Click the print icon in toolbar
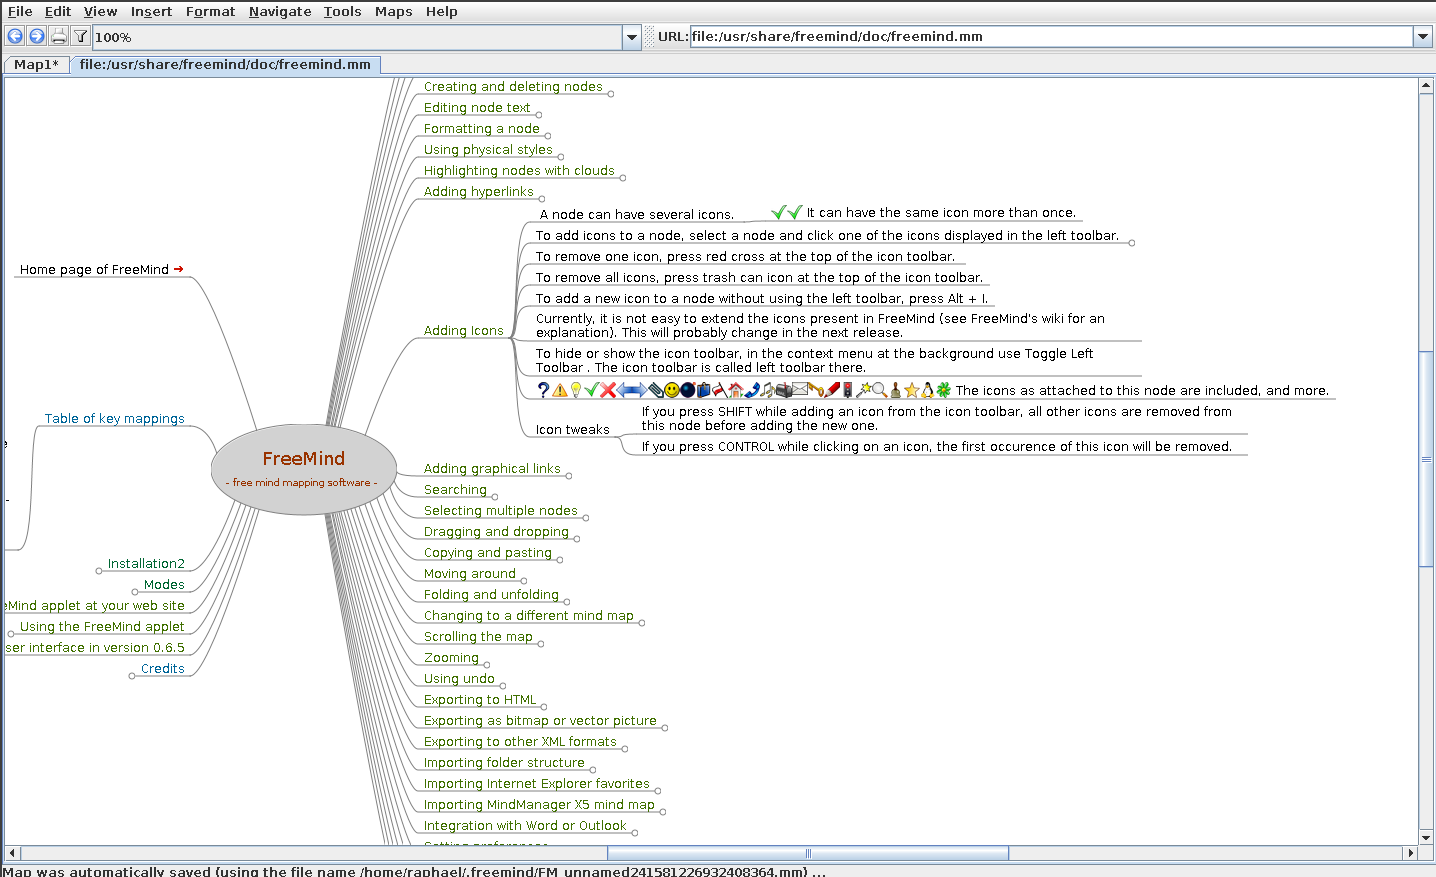This screenshot has height=877, width=1436. (x=59, y=36)
